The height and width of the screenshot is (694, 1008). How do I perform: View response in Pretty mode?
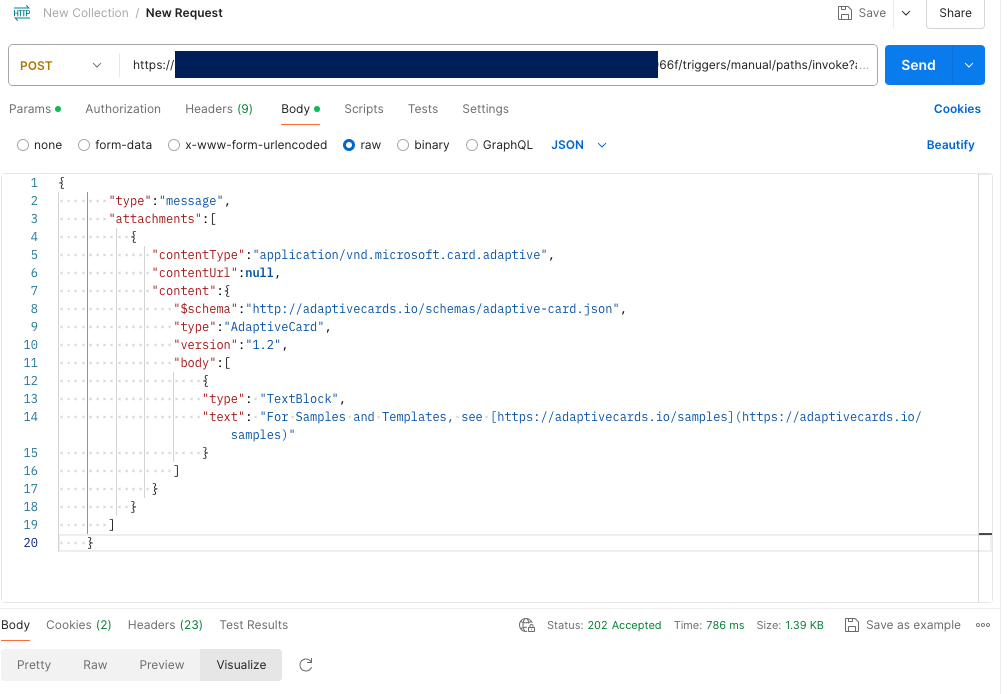click(x=33, y=664)
